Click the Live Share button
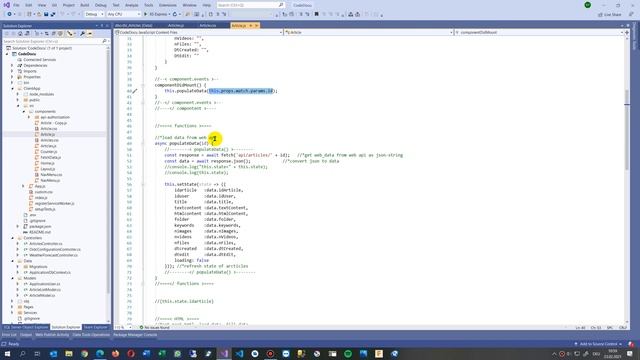Screen dimensions: 640x360 (x=610, y=14)
